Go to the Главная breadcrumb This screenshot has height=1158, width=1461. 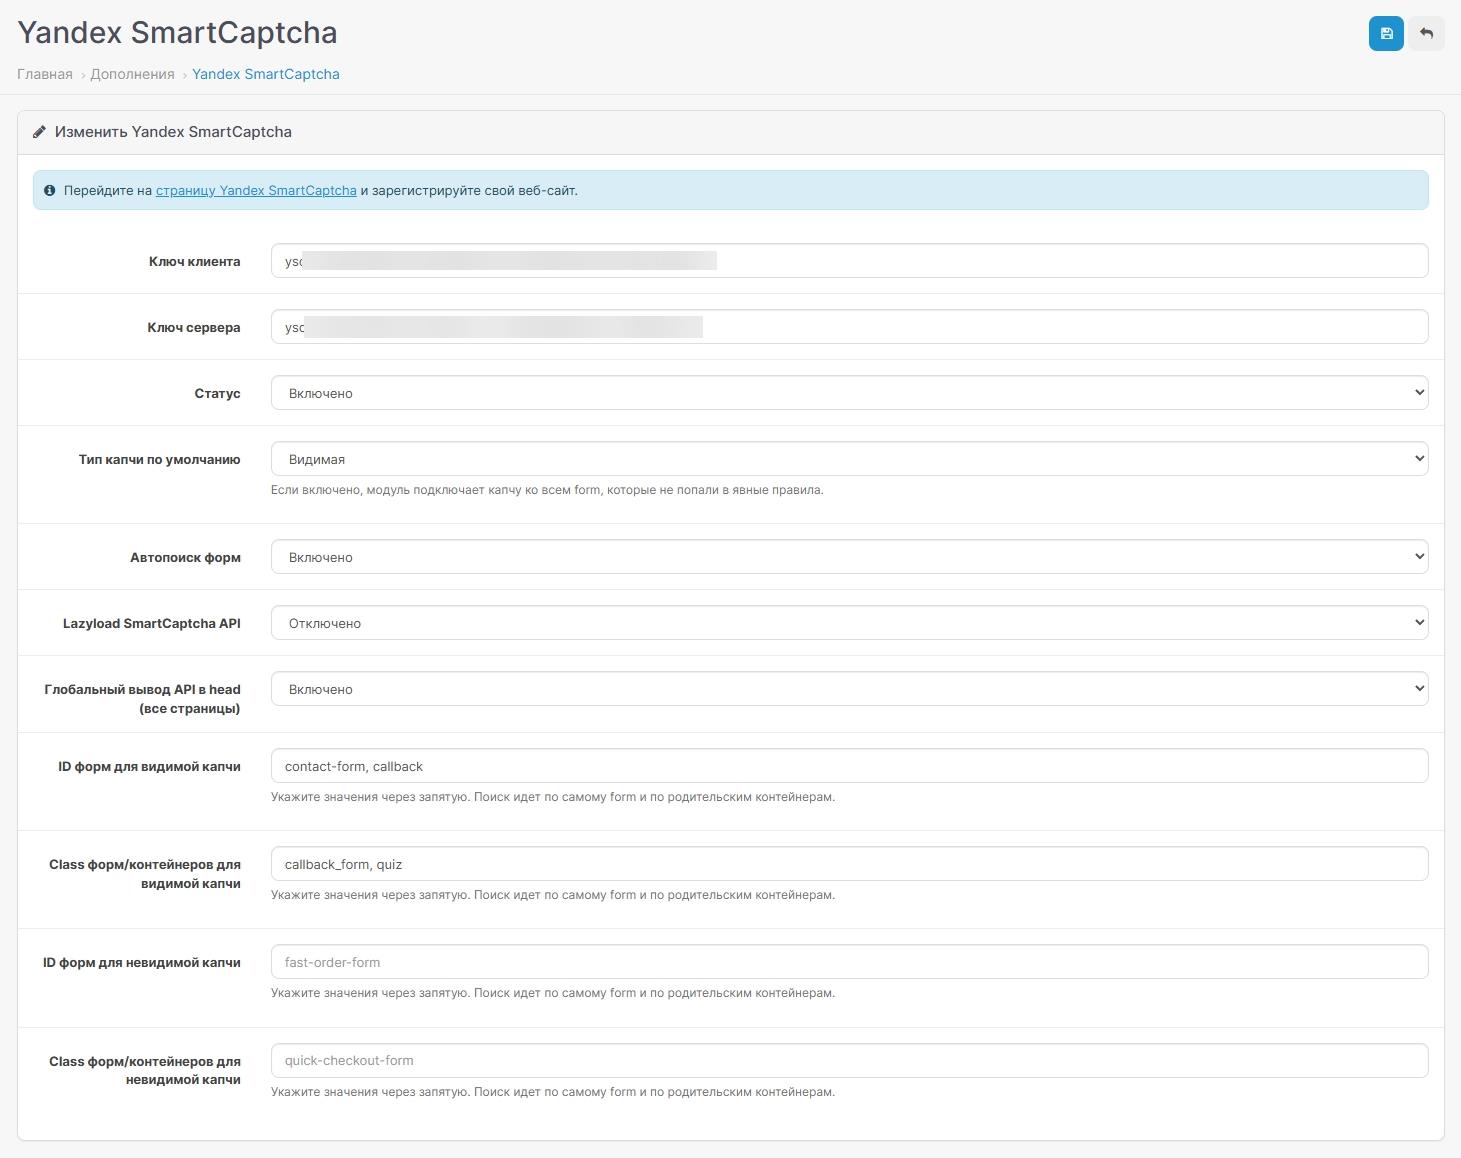[x=45, y=74]
